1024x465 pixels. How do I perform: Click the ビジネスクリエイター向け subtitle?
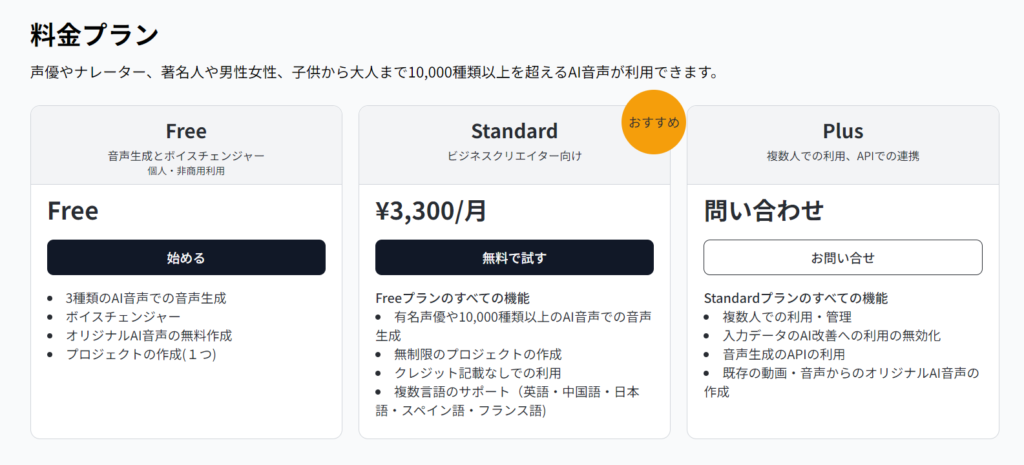pos(515,156)
